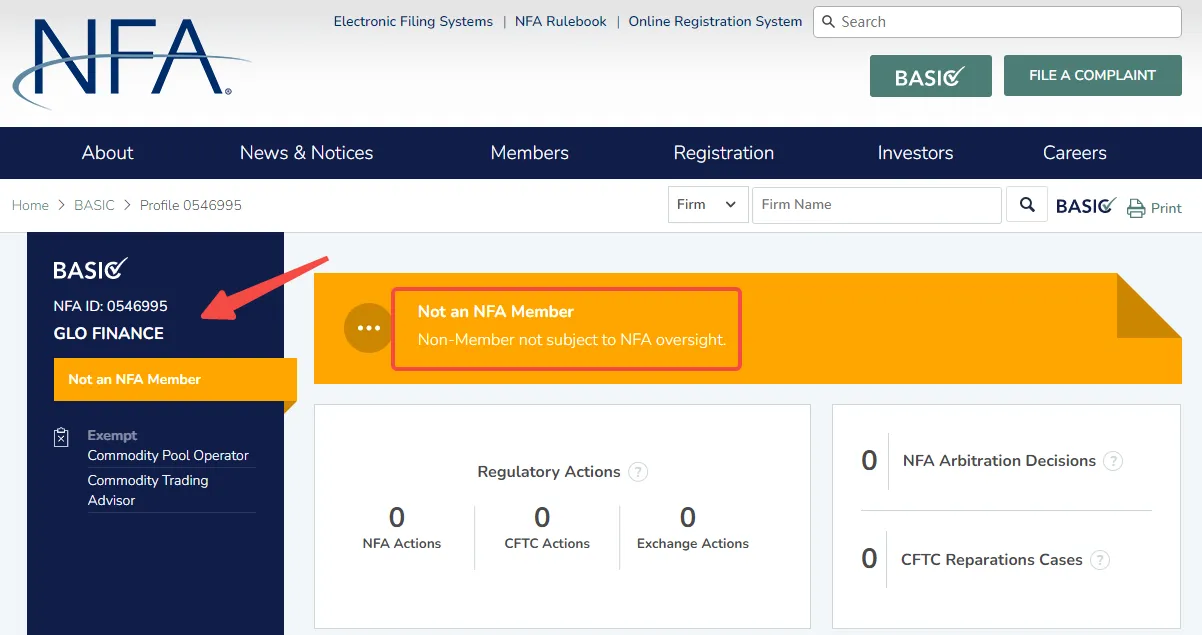
Task: Click the Not an NFA Member banner heading
Action: pos(496,312)
